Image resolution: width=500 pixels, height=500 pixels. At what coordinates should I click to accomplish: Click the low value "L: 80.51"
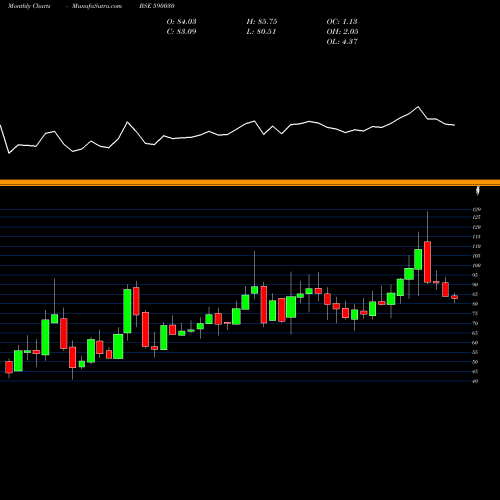[x=261, y=32]
